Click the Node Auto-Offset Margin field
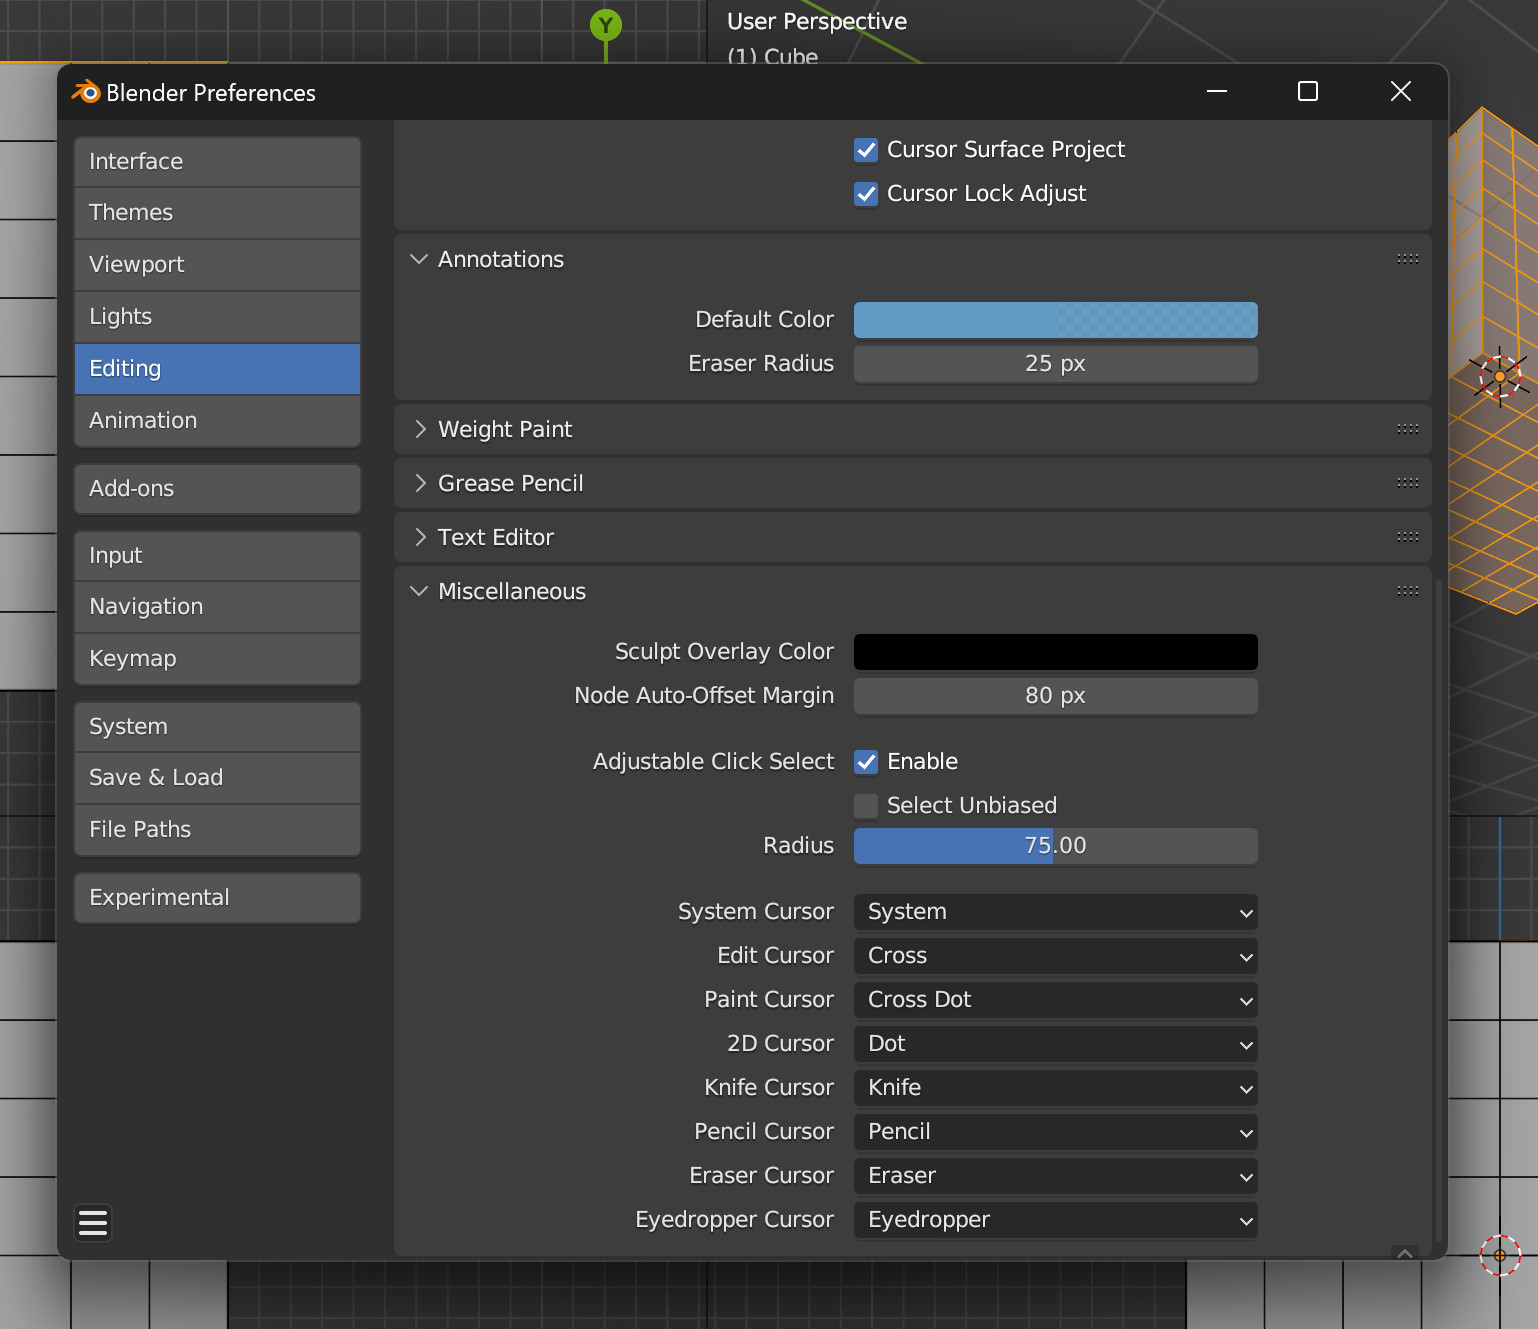1538x1329 pixels. [x=1056, y=696]
